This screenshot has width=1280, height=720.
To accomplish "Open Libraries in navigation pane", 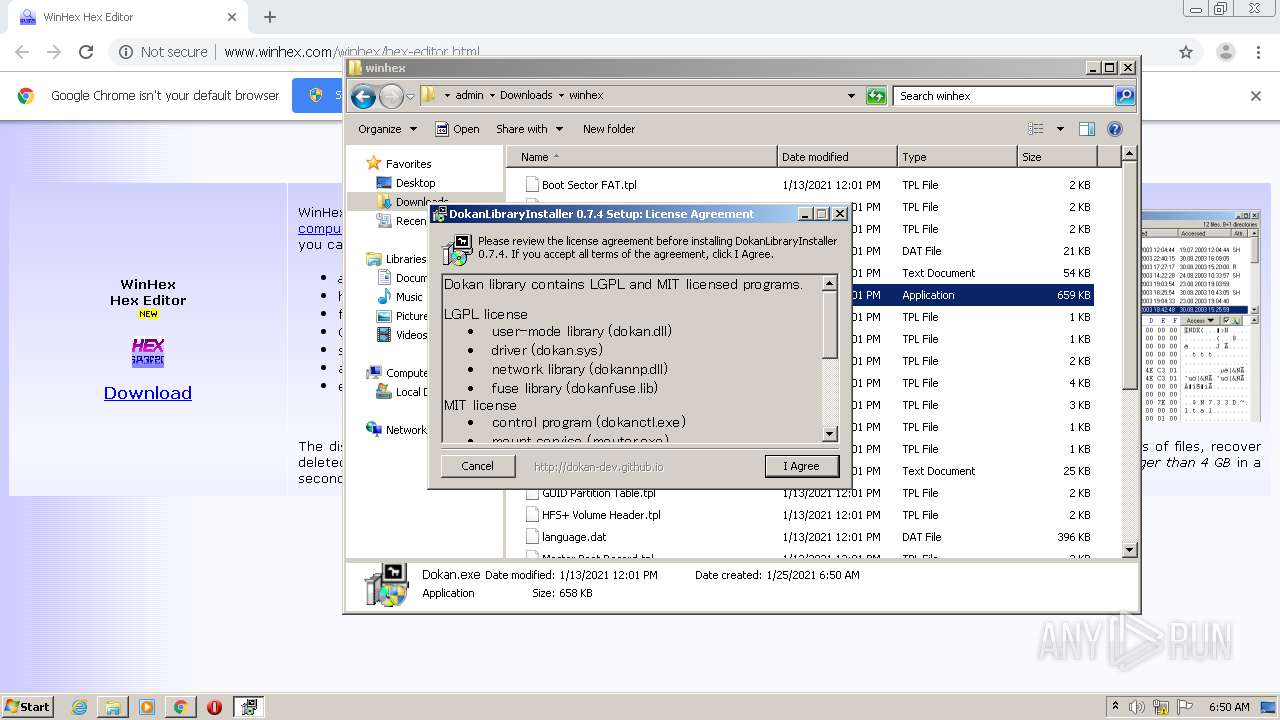I will click(405, 259).
